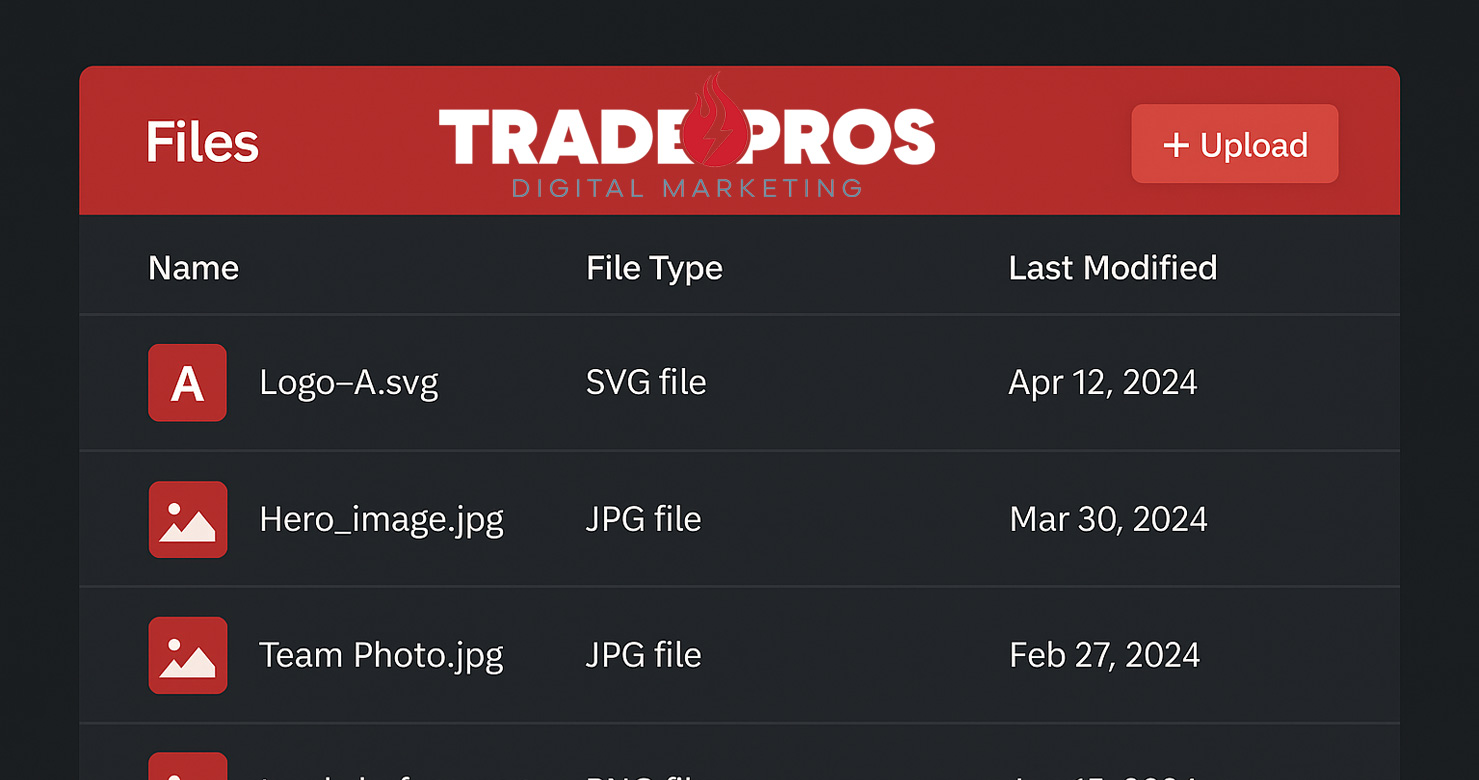1479x780 pixels.
Task: Click the Apr 12, 2024 modified date
Action: 1102,383
